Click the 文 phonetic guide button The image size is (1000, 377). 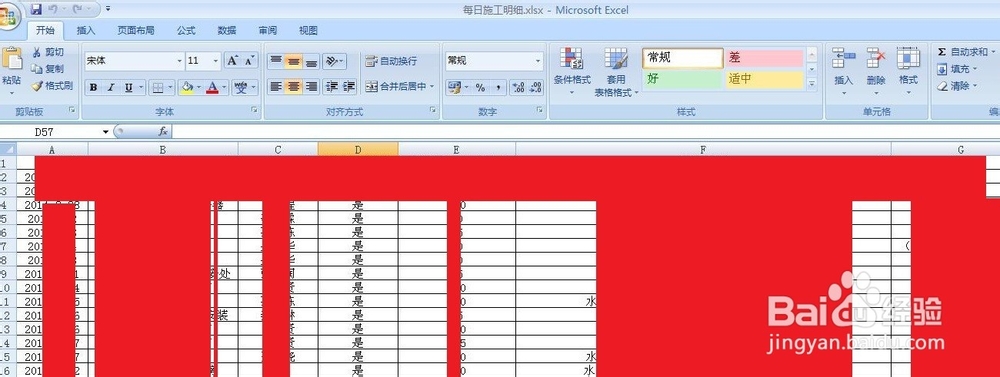click(x=241, y=87)
